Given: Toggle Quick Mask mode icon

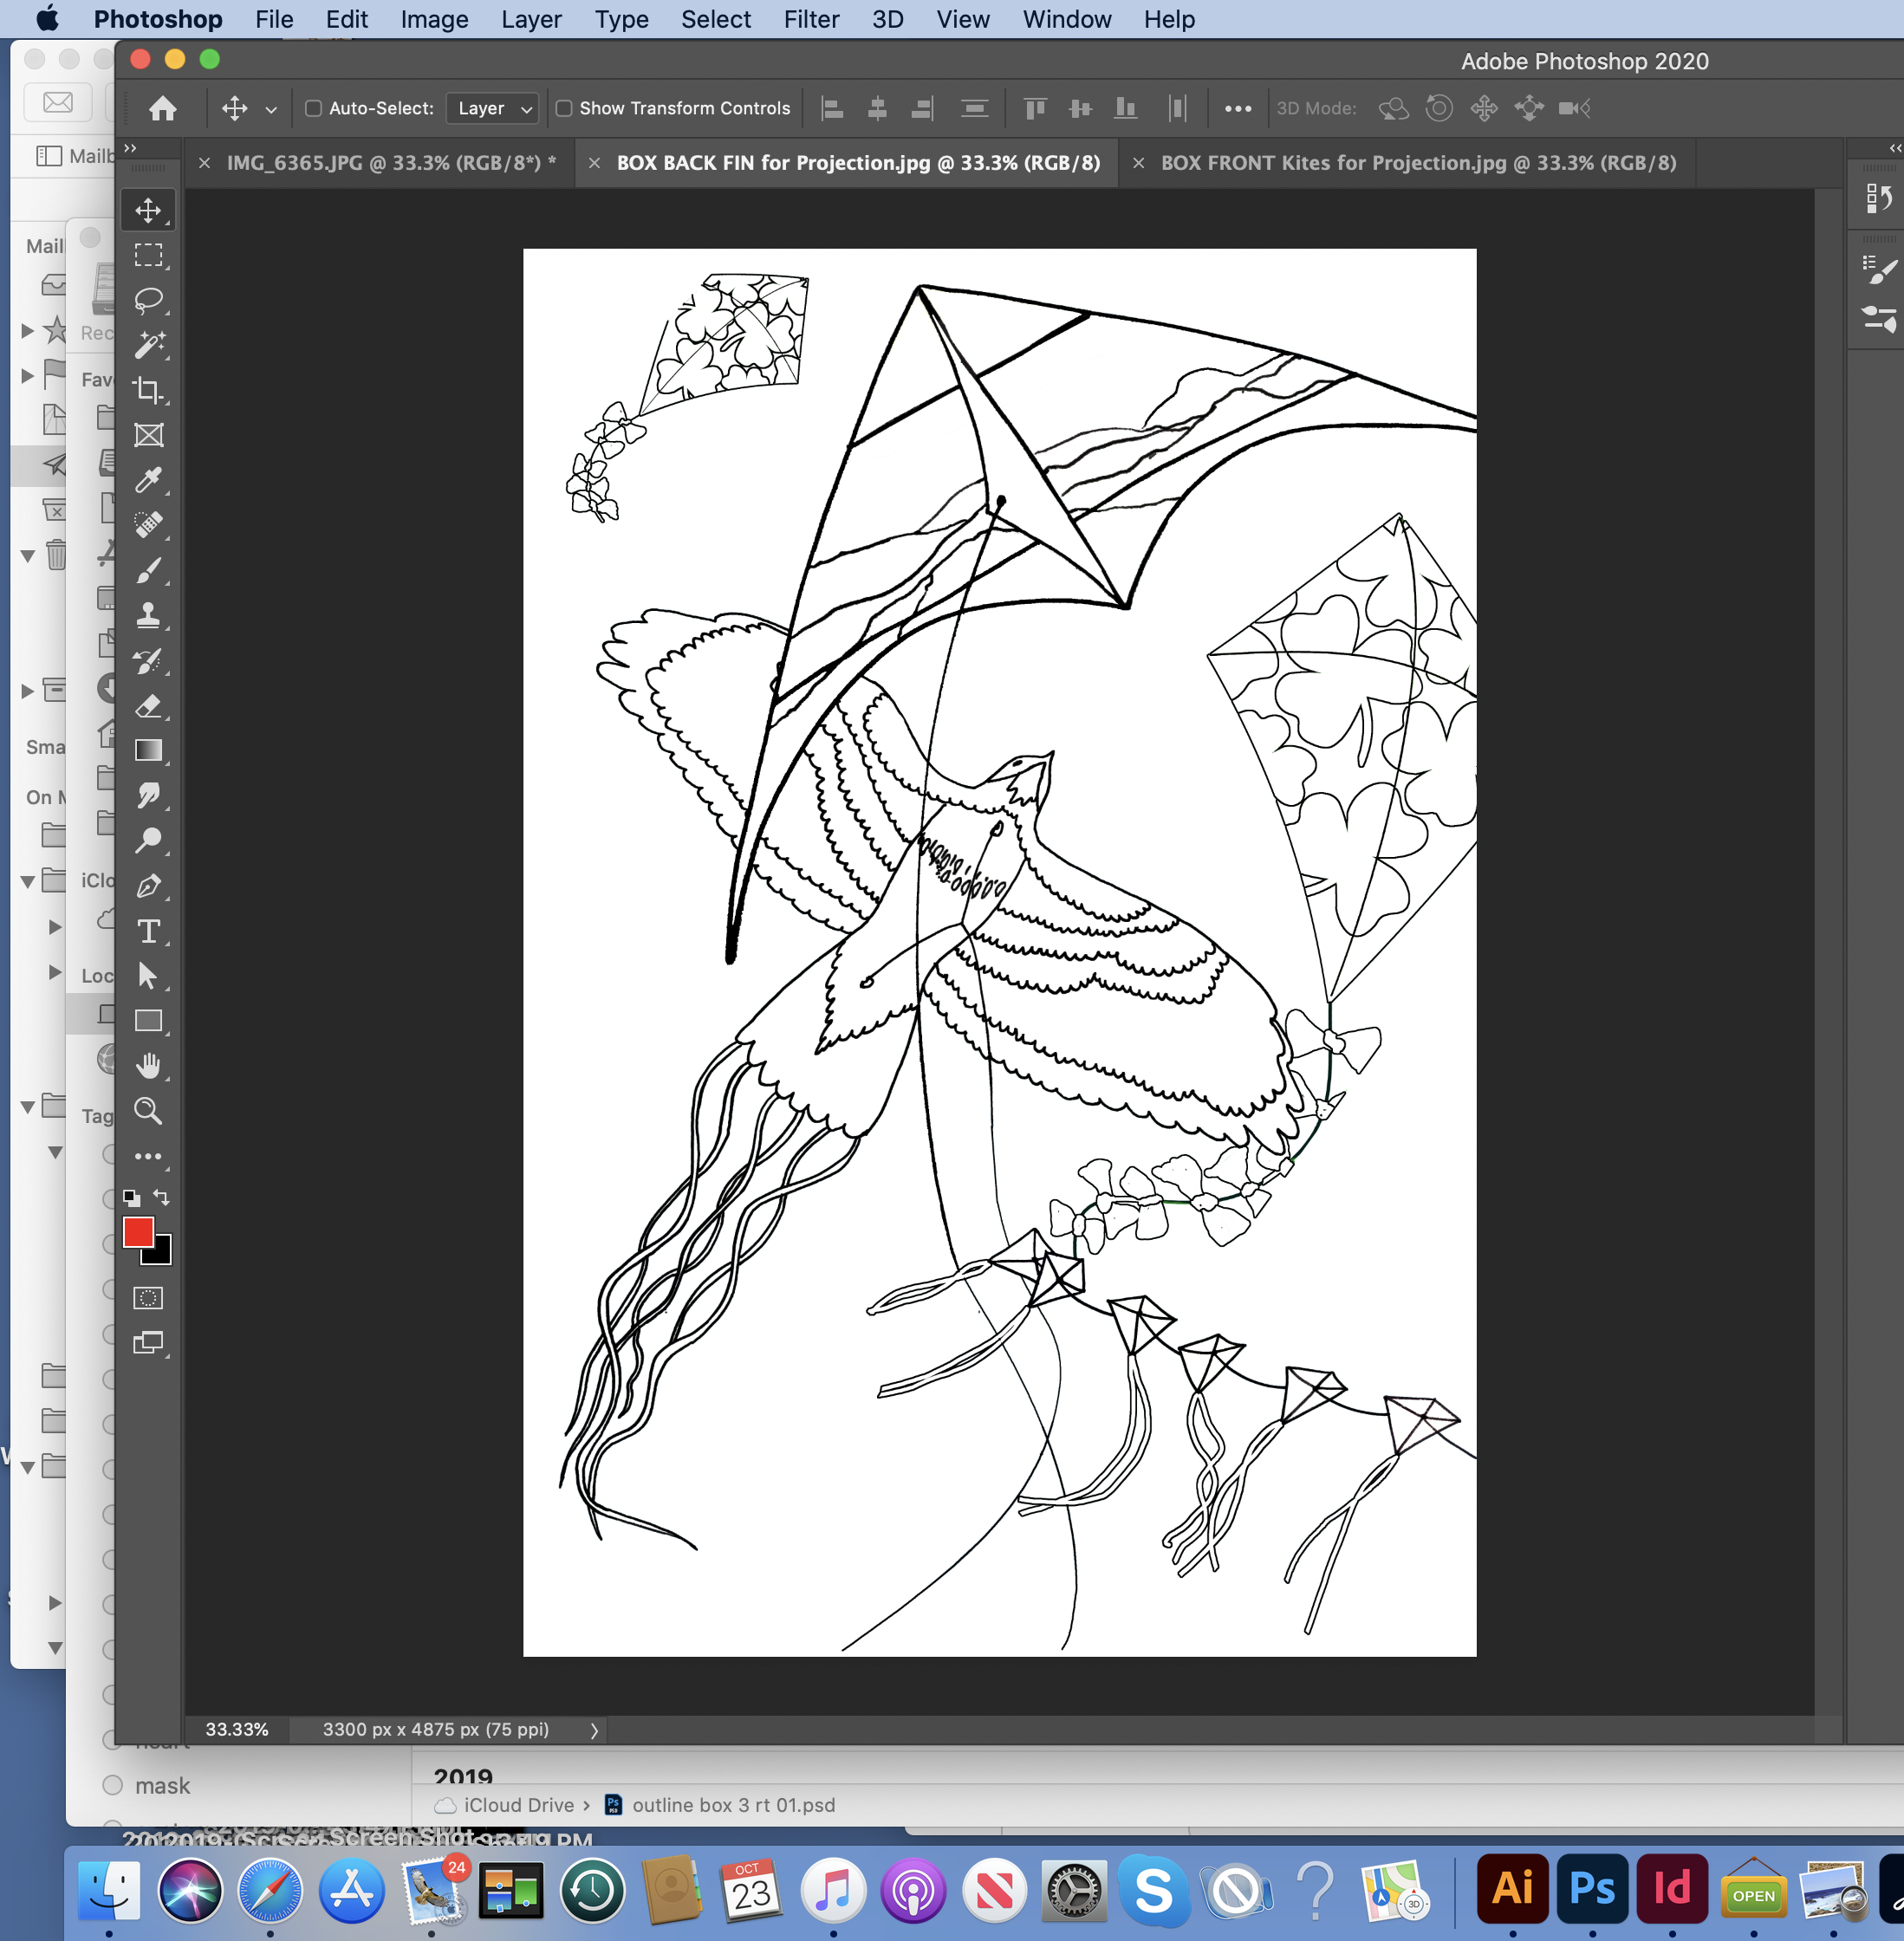Looking at the screenshot, I should click(x=148, y=1298).
